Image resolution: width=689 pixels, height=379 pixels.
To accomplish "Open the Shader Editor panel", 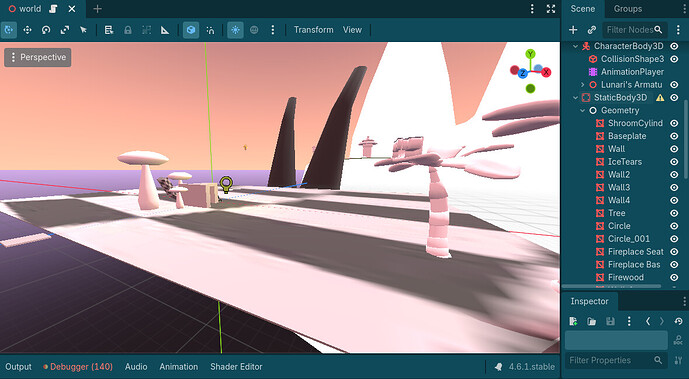I will (x=236, y=367).
